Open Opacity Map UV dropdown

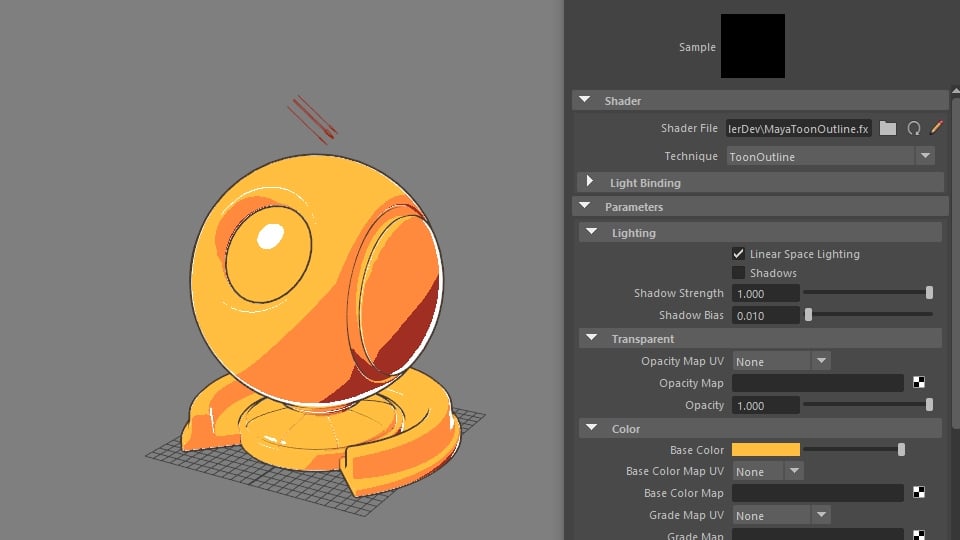click(x=820, y=361)
